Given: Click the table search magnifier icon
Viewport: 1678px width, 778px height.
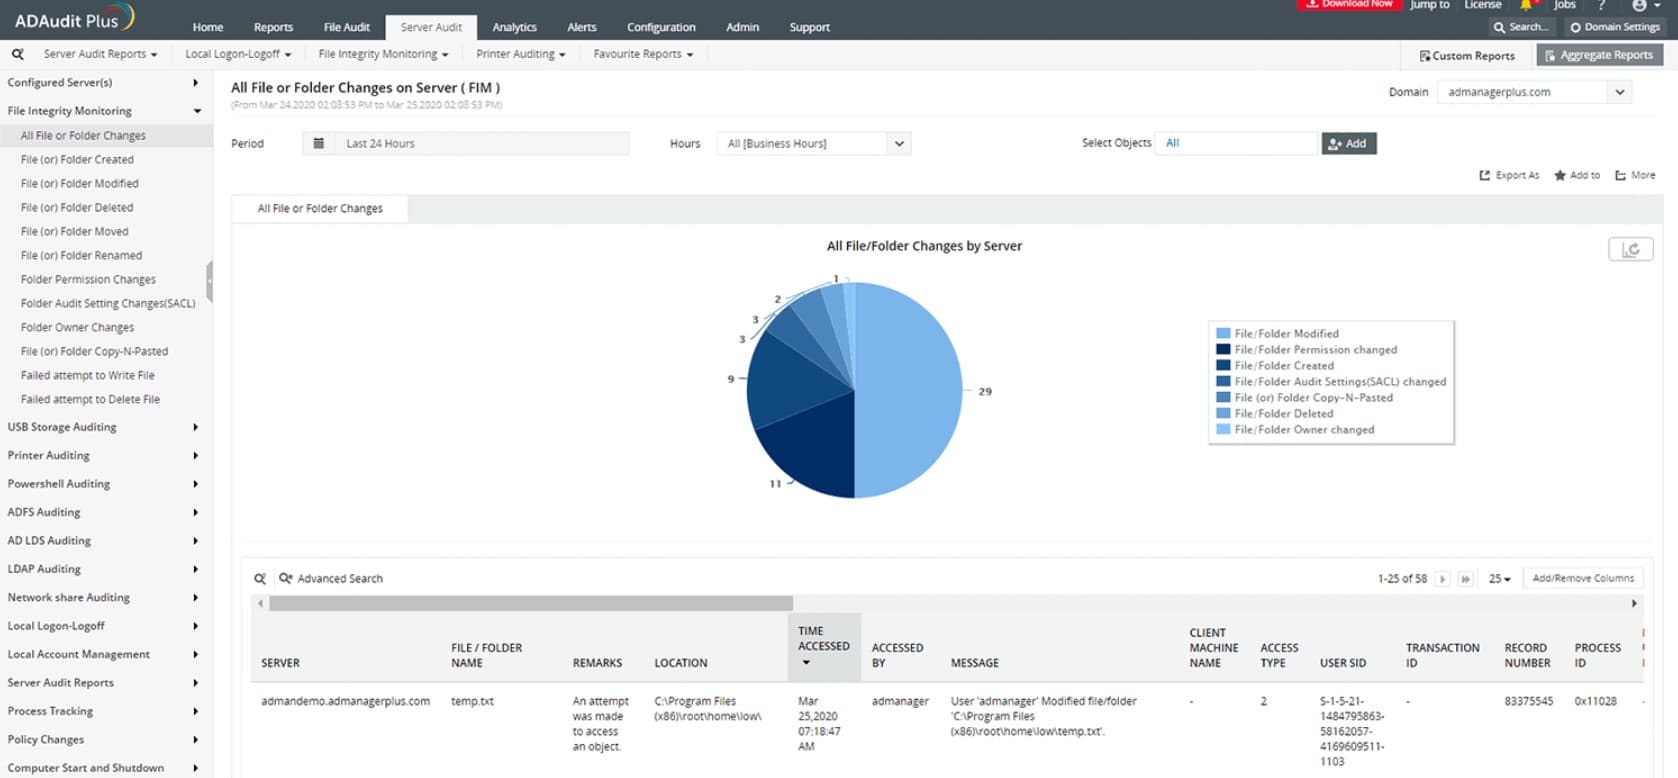Looking at the screenshot, I should (260, 578).
